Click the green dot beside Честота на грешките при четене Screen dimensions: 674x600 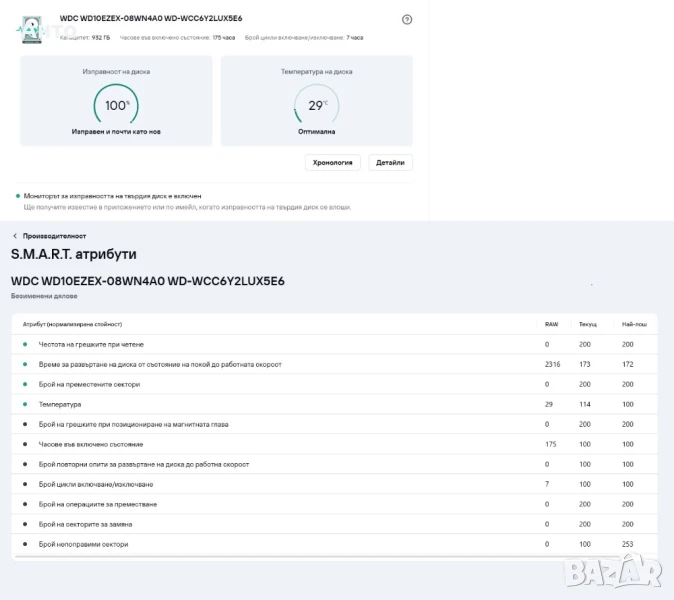tap(24, 344)
